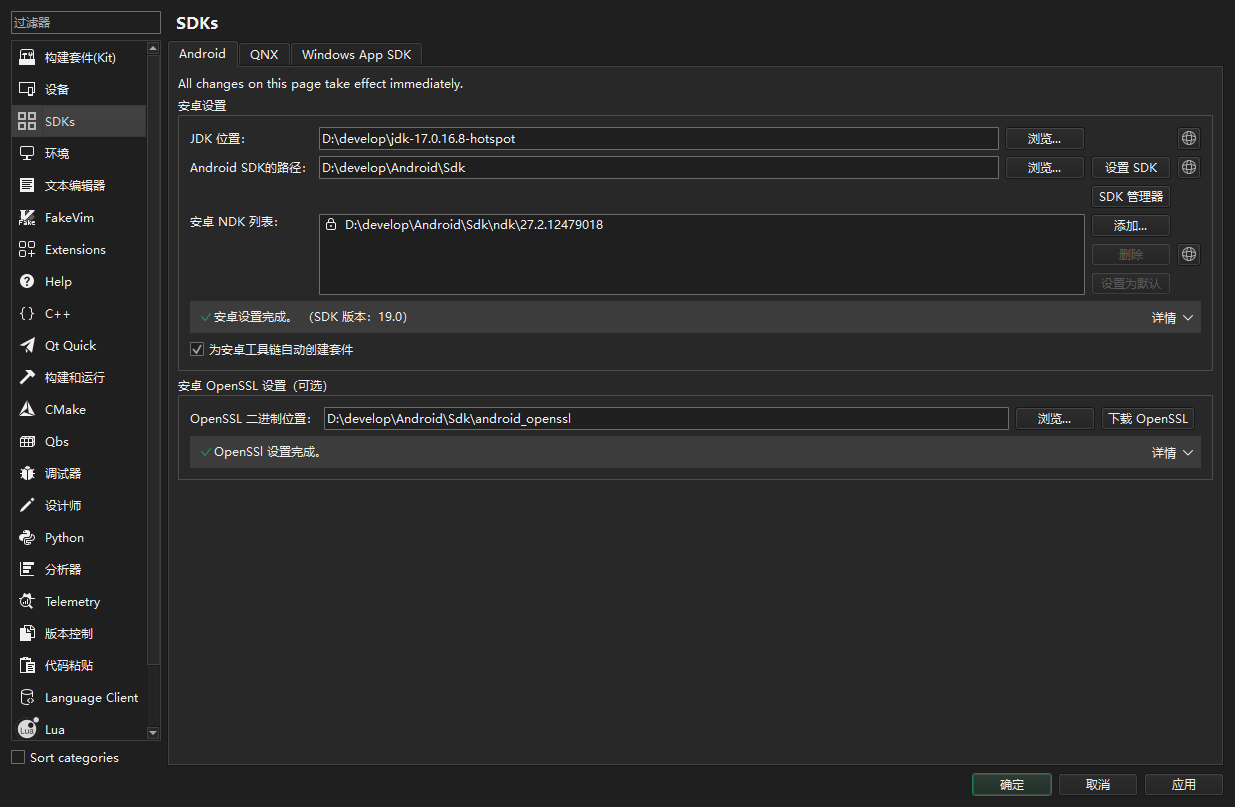Open the Qt Quick paper plane icon
The width and height of the screenshot is (1235, 807).
point(27,345)
